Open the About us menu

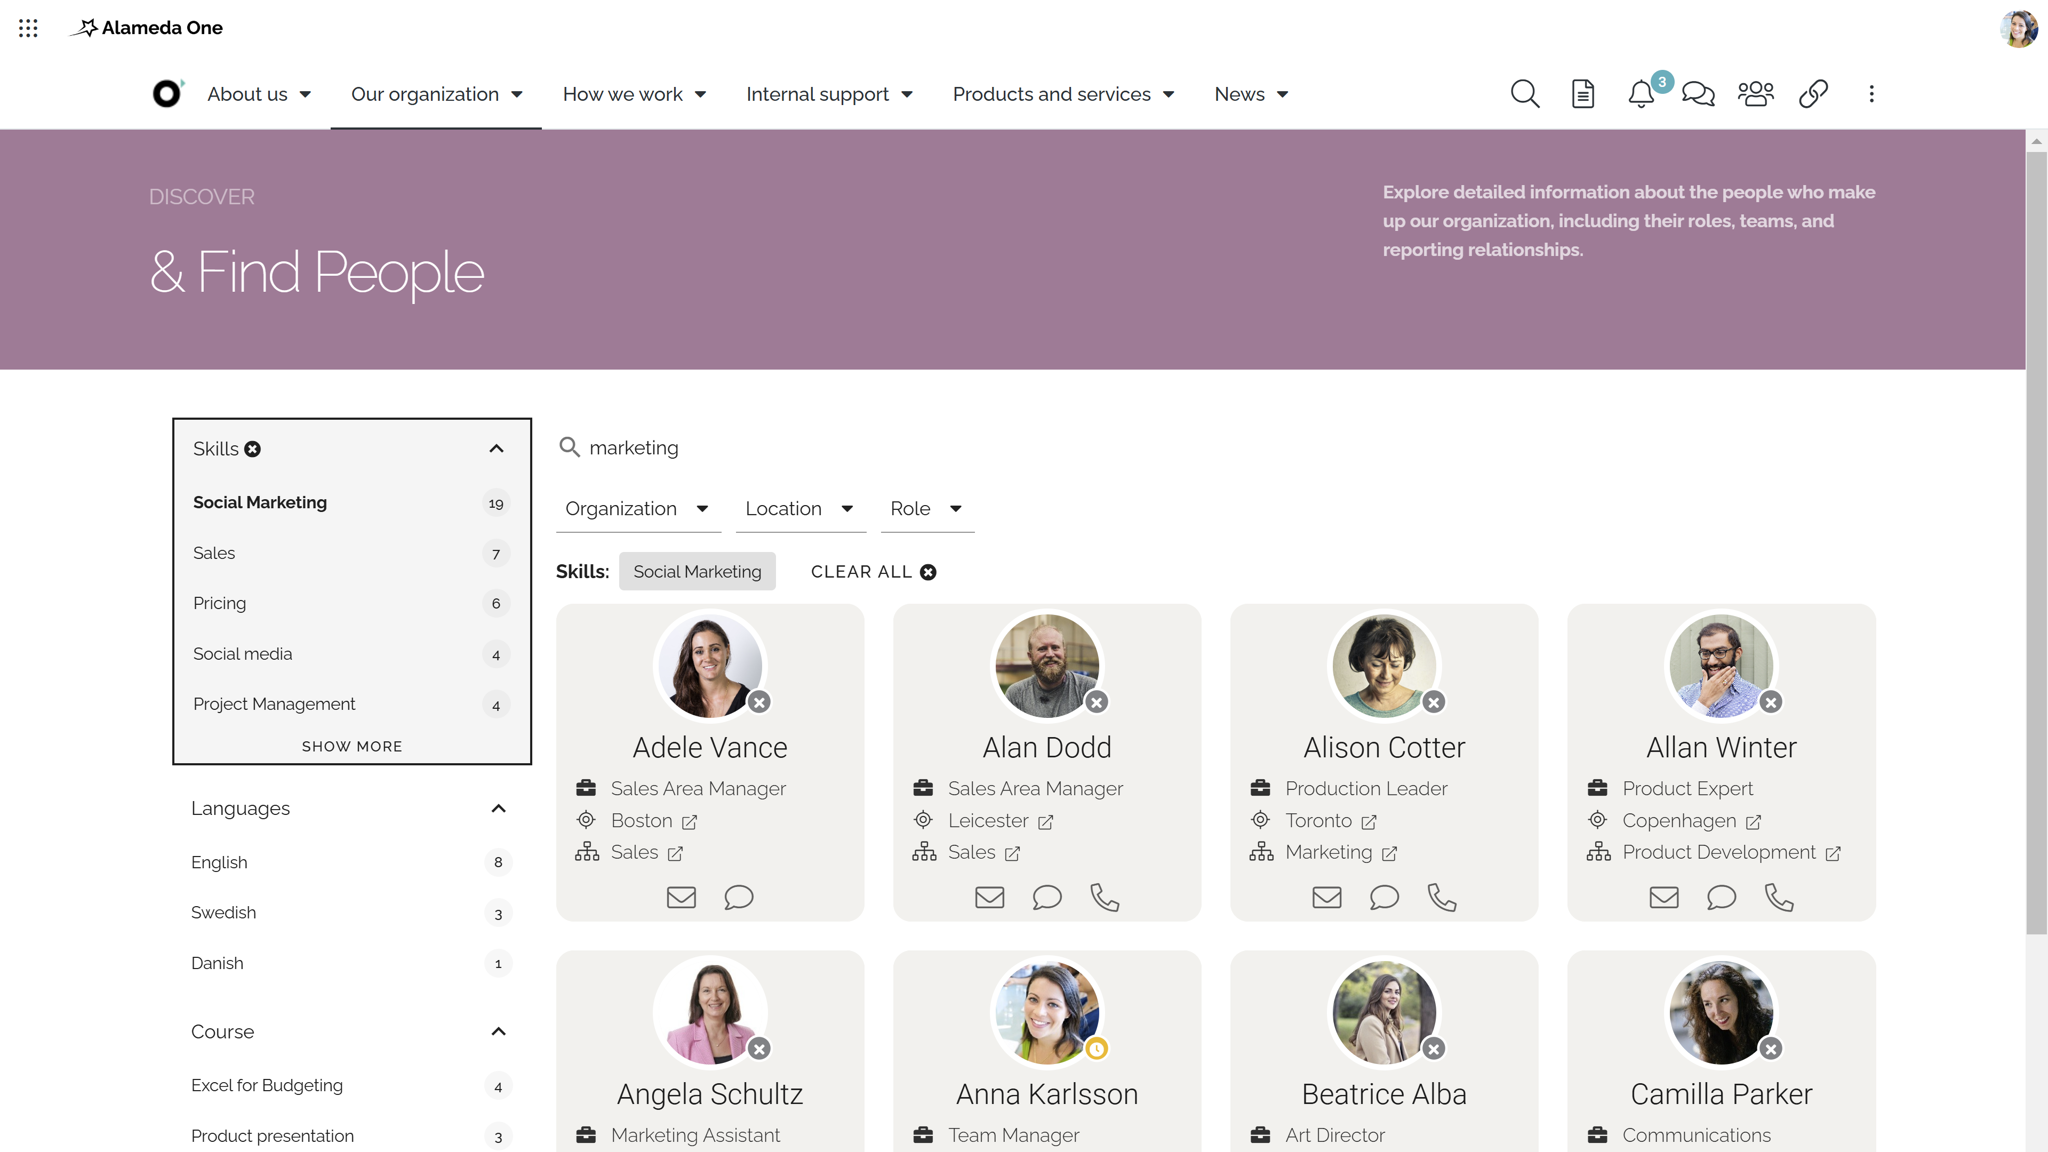point(259,94)
